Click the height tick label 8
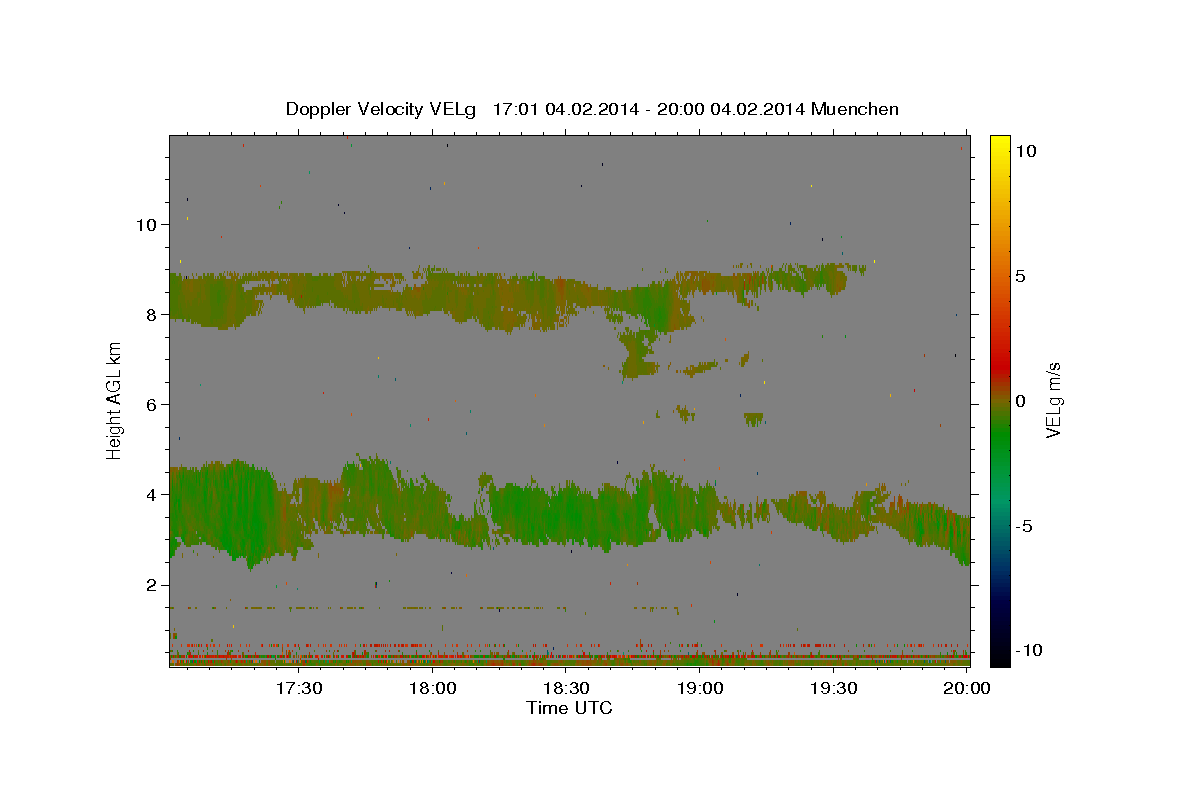The image size is (1200, 800). pyautogui.click(x=152, y=314)
